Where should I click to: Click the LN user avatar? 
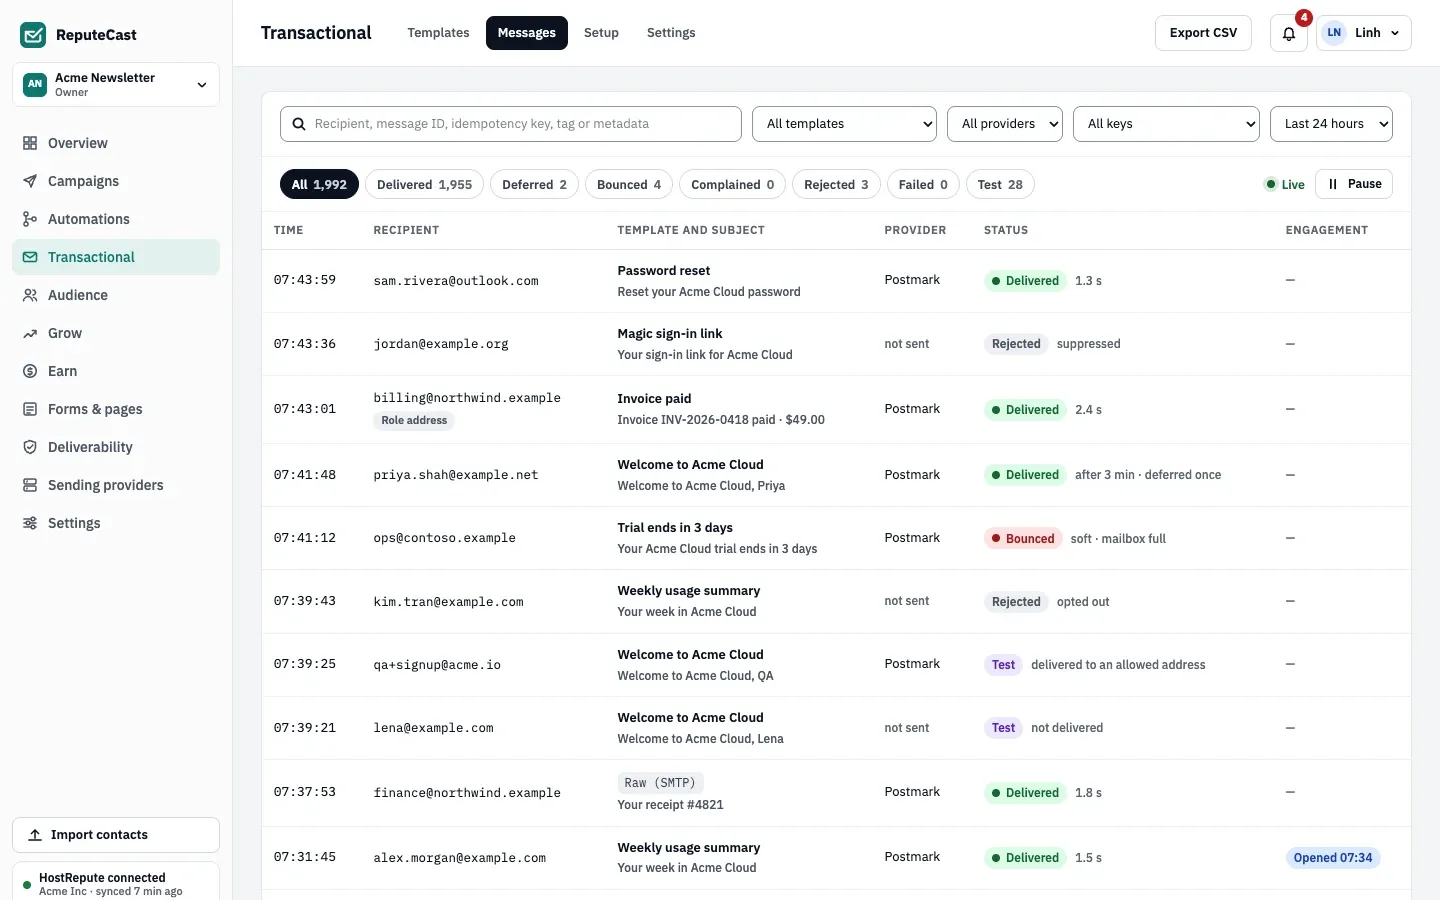tap(1334, 33)
